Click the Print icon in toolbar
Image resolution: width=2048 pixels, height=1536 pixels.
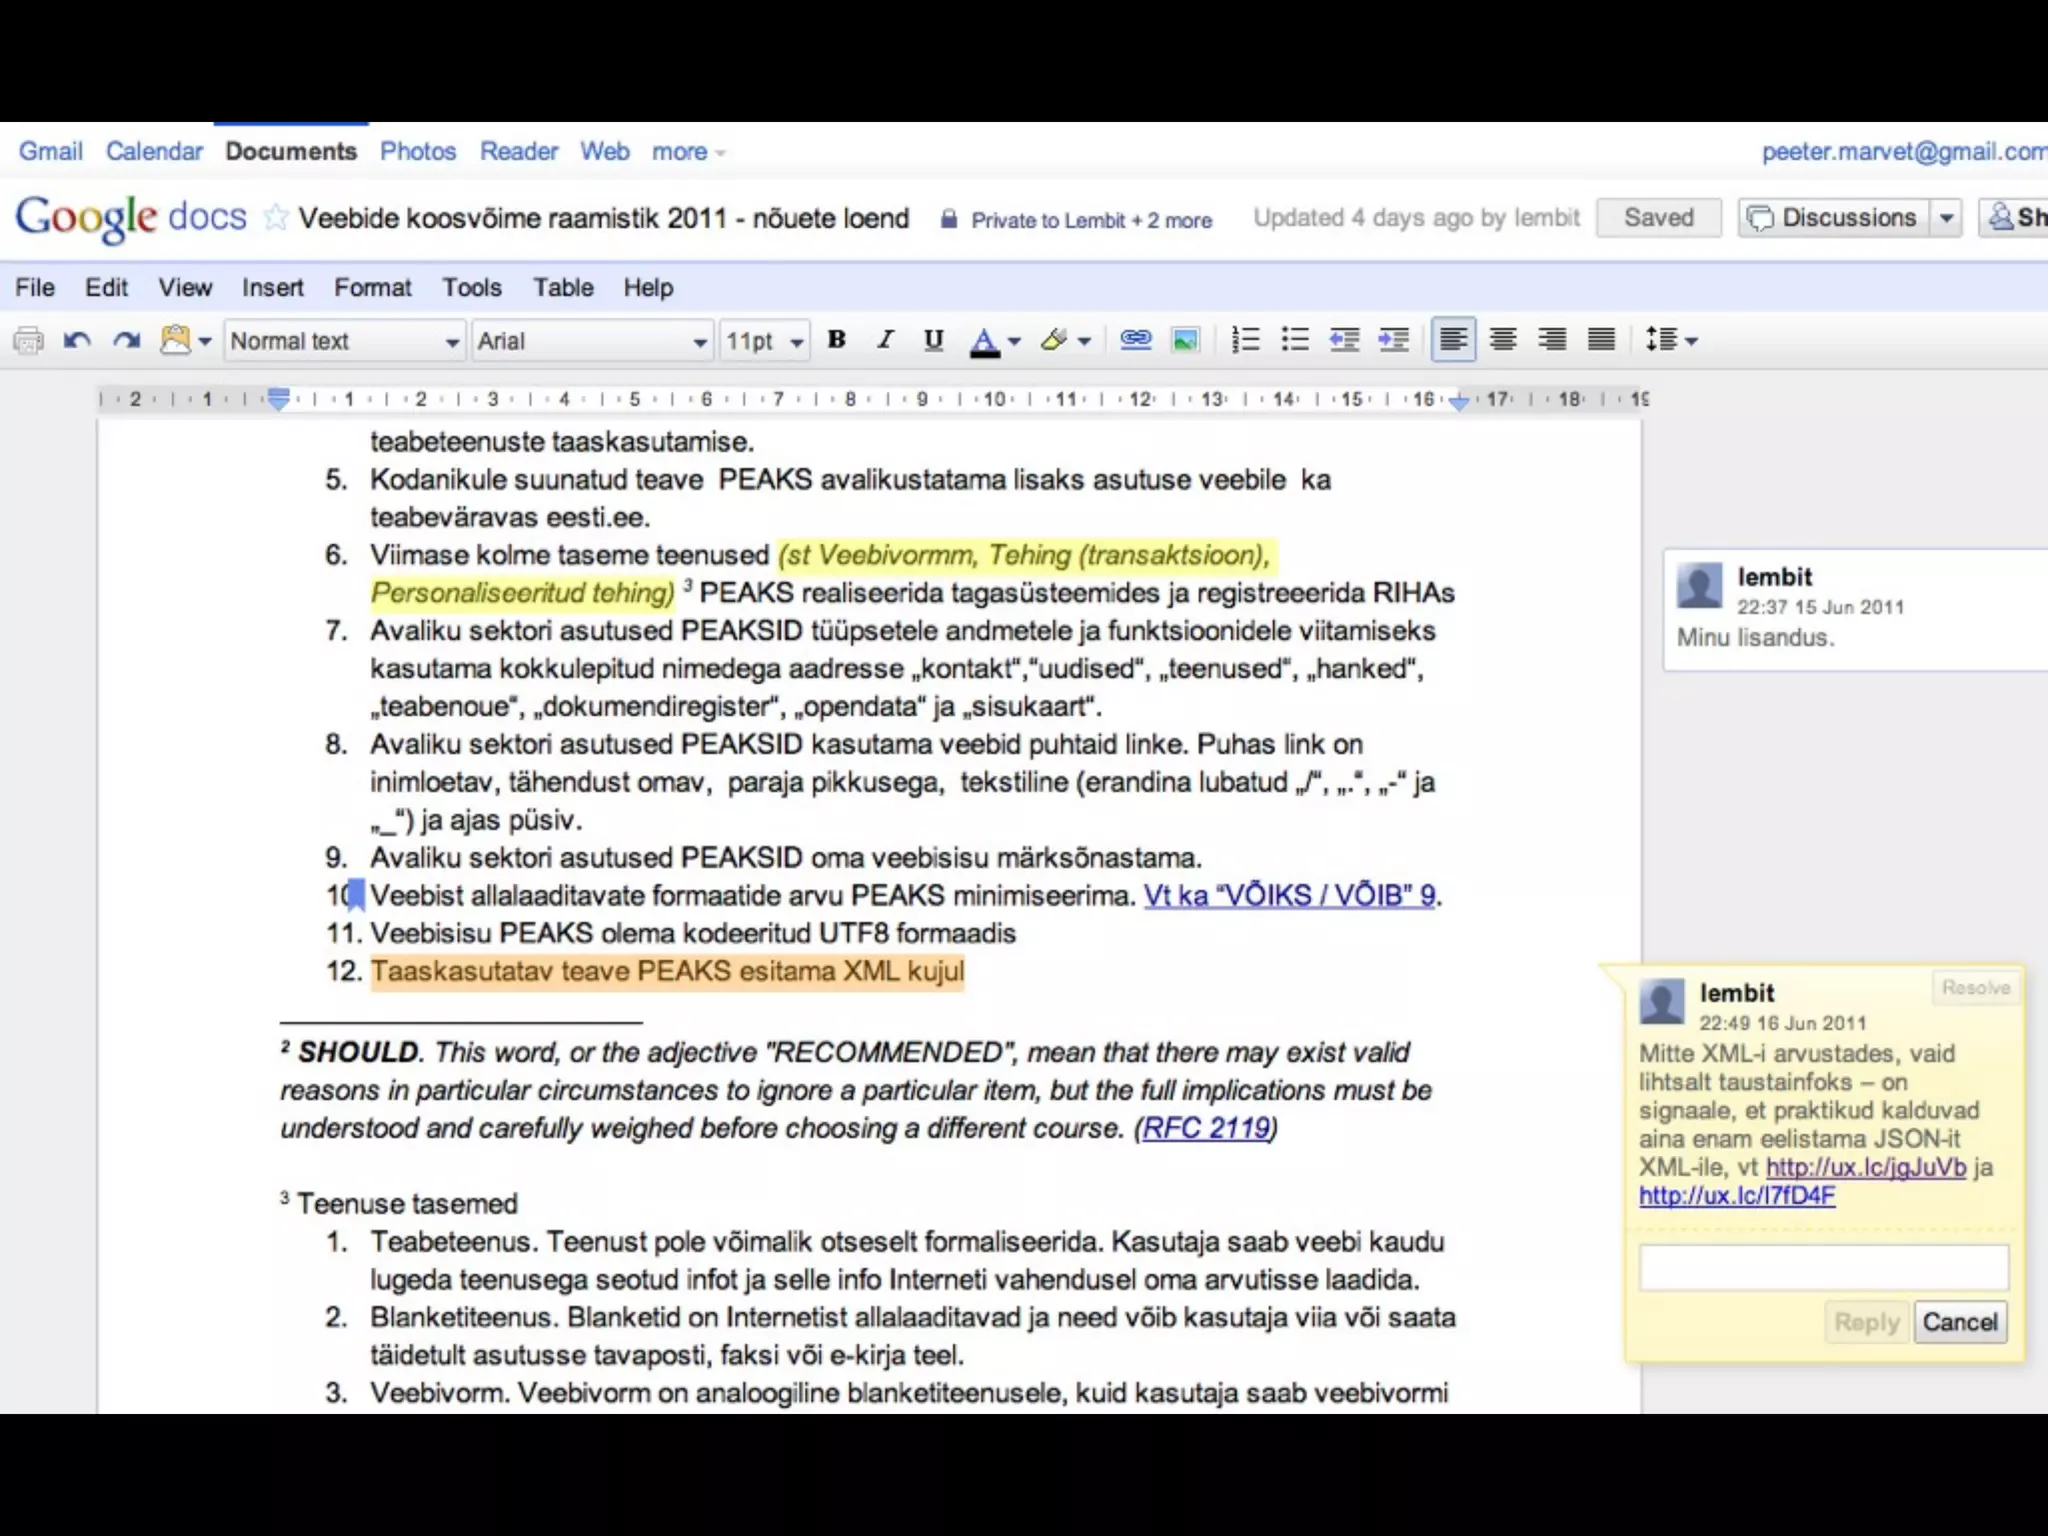click(28, 341)
